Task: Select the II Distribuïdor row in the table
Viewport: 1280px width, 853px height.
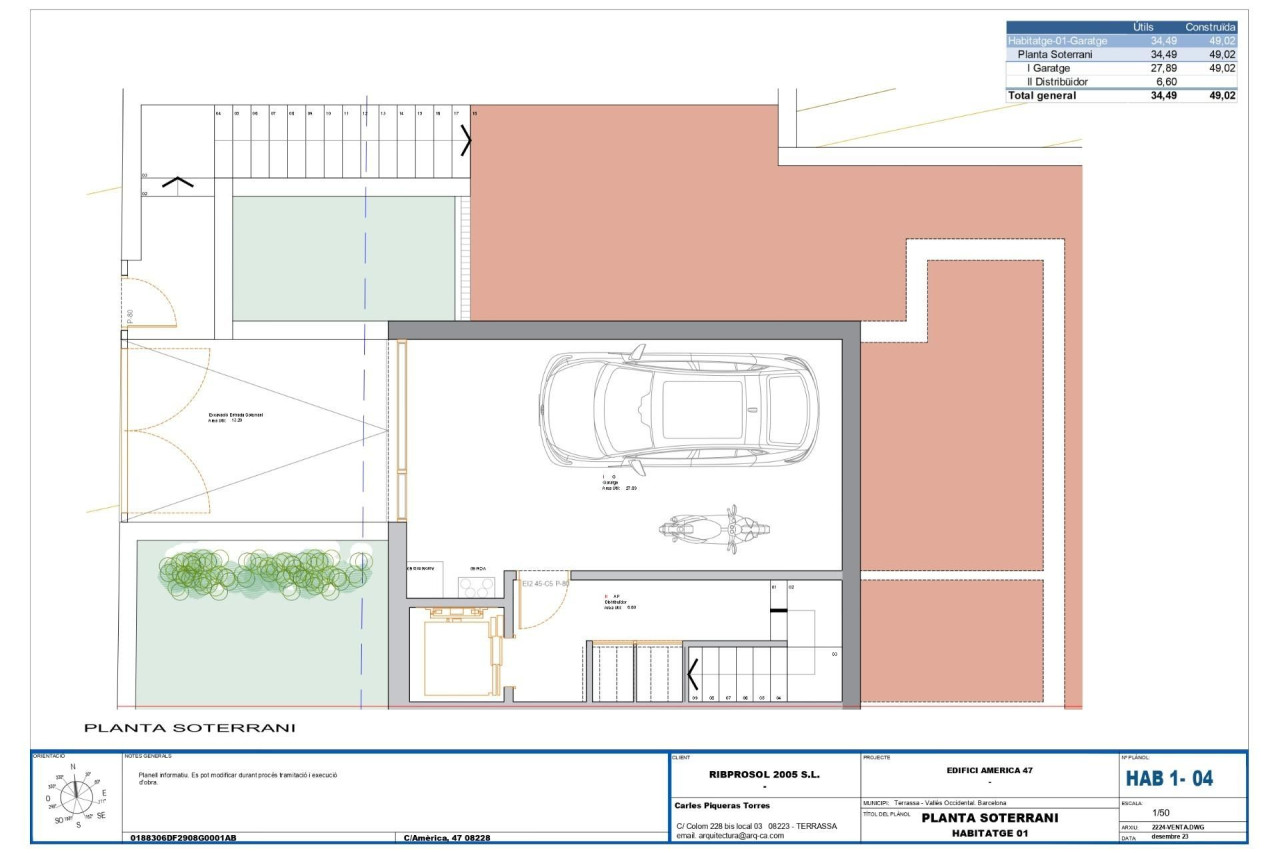Action: pyautogui.click(x=1121, y=82)
